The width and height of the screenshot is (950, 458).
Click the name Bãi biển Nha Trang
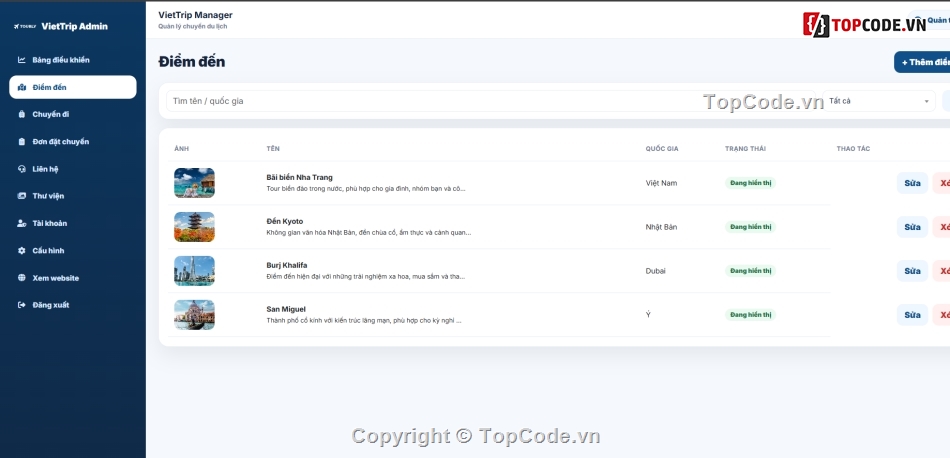click(x=299, y=178)
